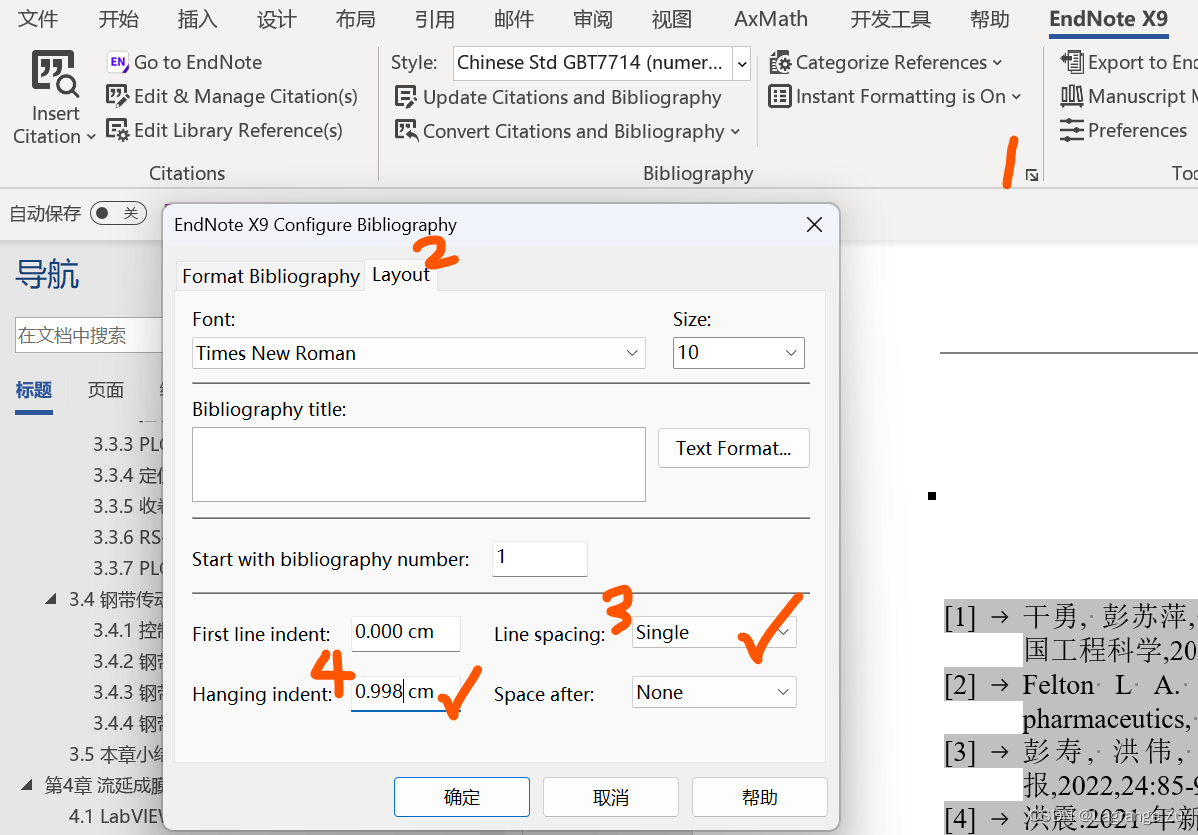Expand the Font dropdown
The width and height of the screenshot is (1198, 835).
632,353
